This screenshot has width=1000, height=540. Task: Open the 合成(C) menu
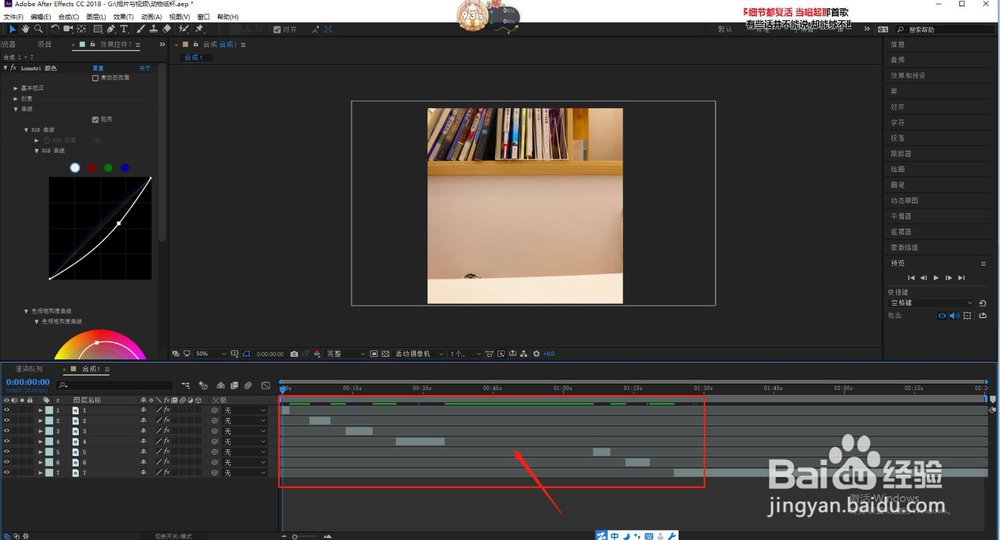[68, 17]
